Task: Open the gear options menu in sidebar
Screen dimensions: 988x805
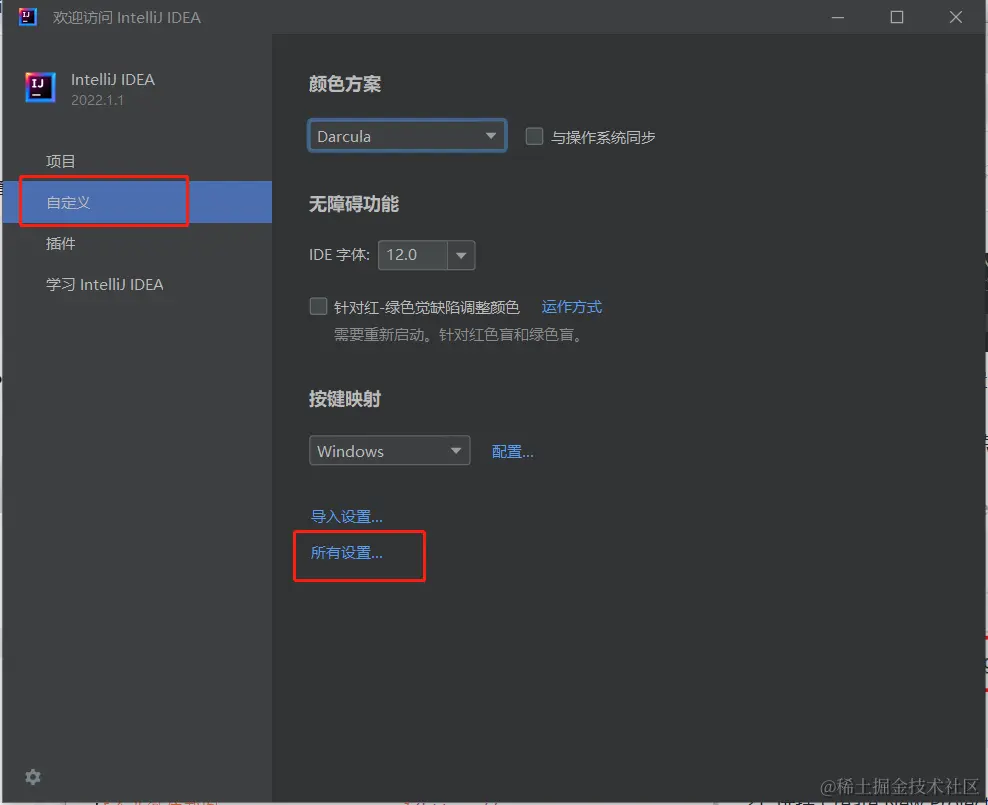Action: 33,777
